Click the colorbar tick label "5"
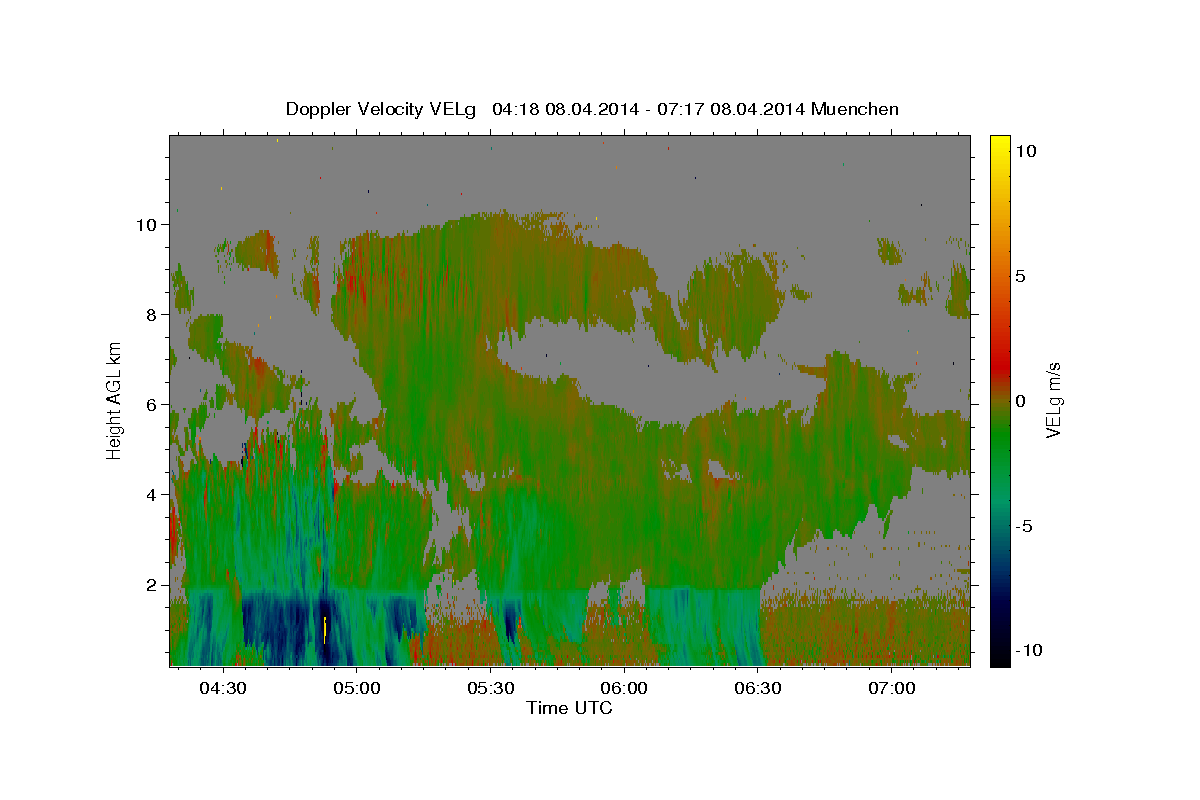The image size is (1200, 800). (x=1021, y=276)
